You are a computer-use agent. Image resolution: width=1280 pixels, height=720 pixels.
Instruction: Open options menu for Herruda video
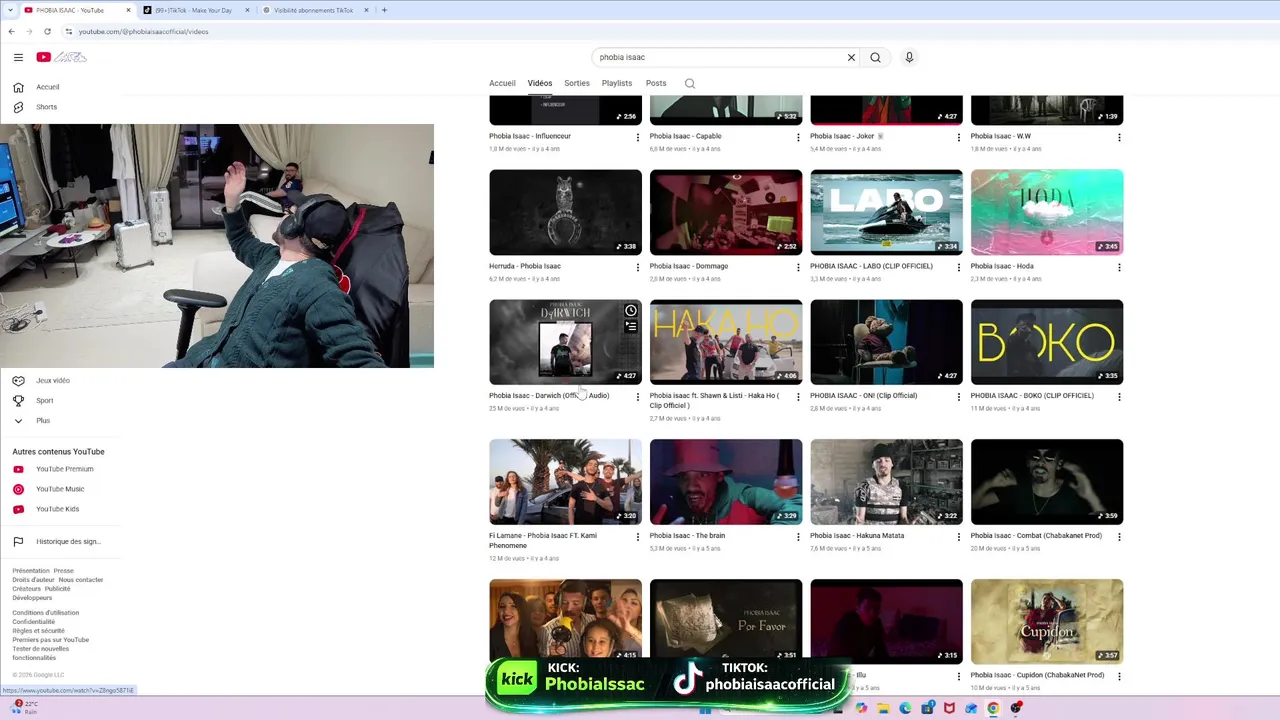tap(638, 267)
